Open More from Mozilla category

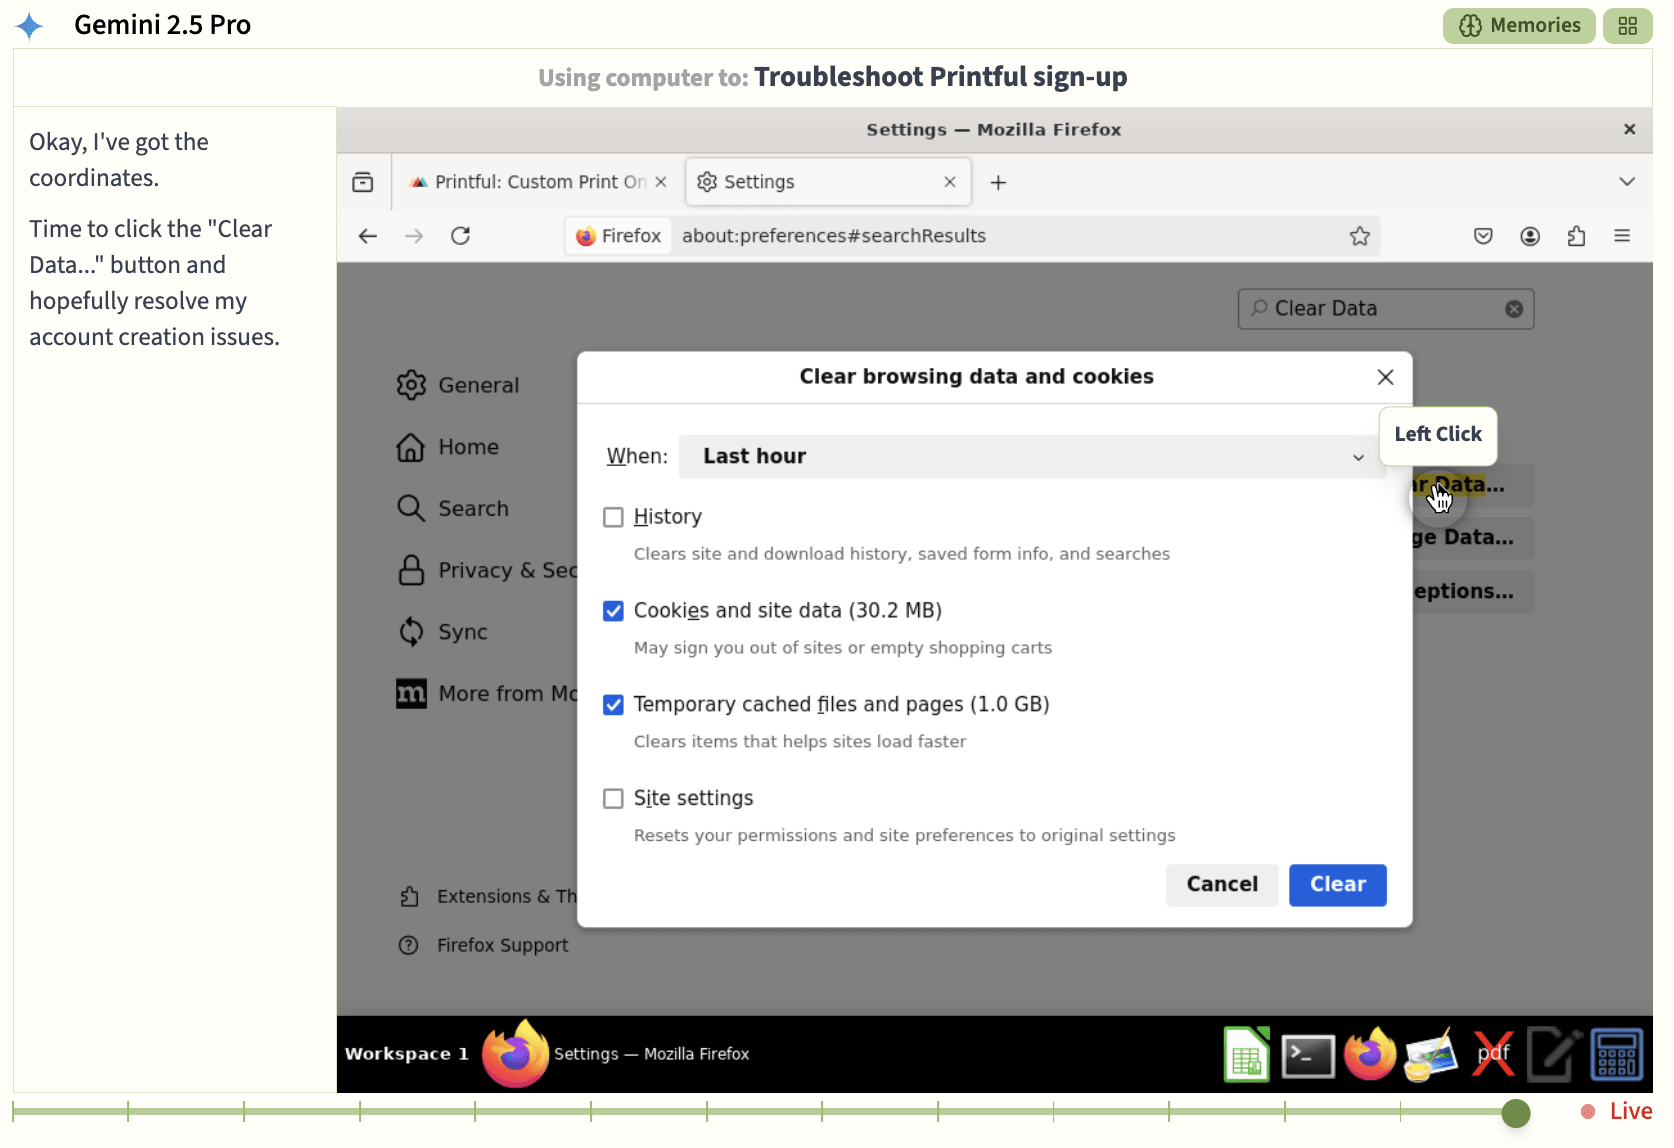tap(487, 694)
